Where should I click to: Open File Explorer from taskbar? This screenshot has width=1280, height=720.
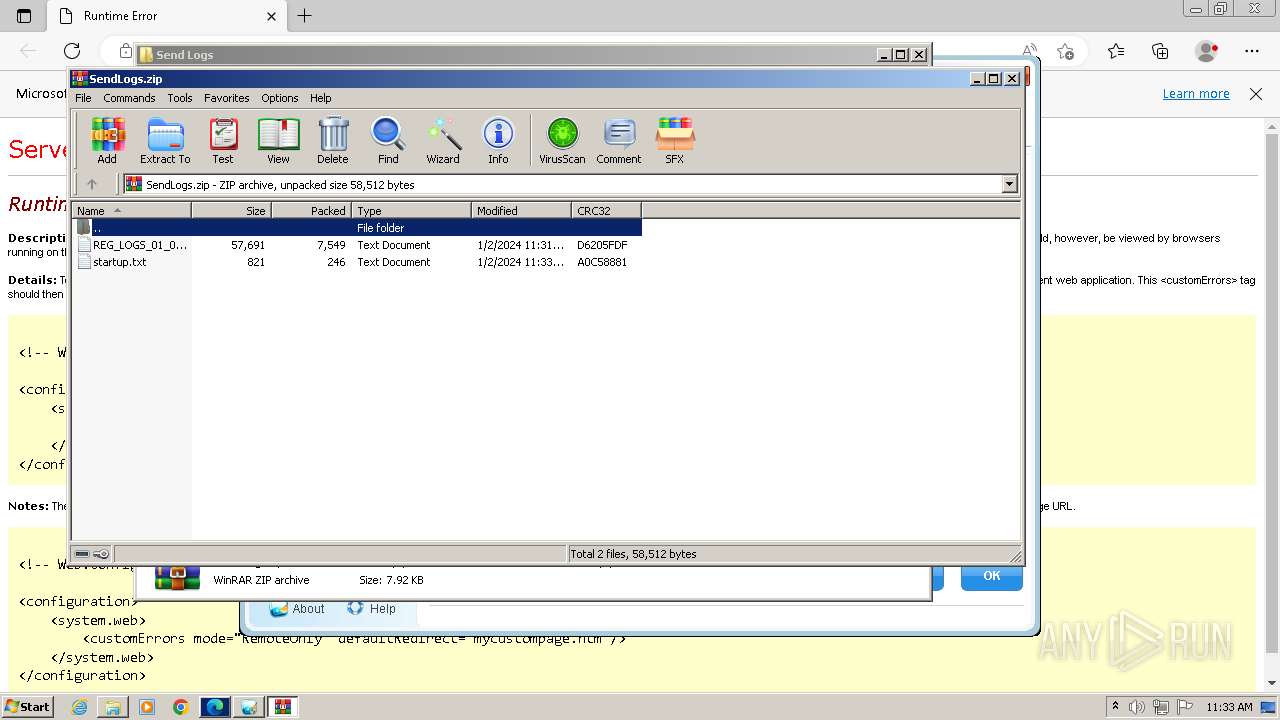pyautogui.click(x=113, y=707)
